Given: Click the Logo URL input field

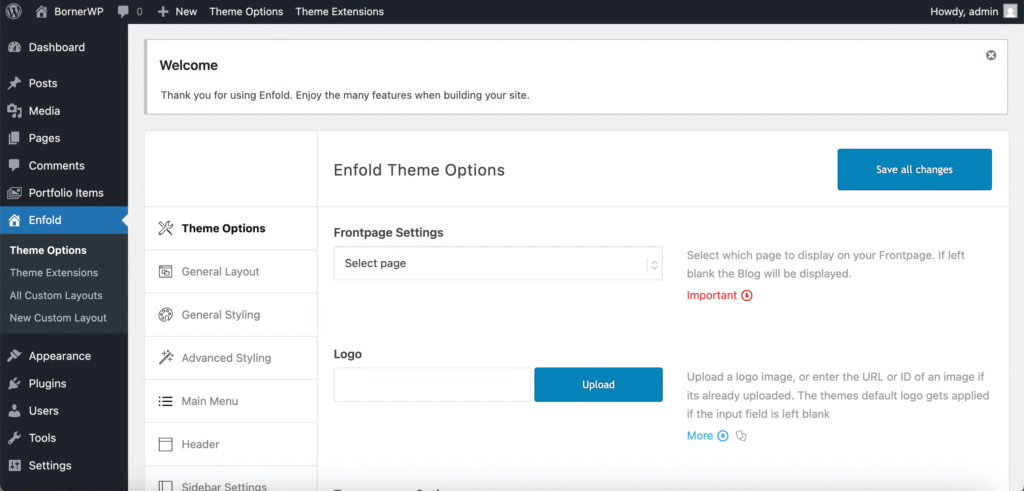Looking at the screenshot, I should (x=432, y=385).
